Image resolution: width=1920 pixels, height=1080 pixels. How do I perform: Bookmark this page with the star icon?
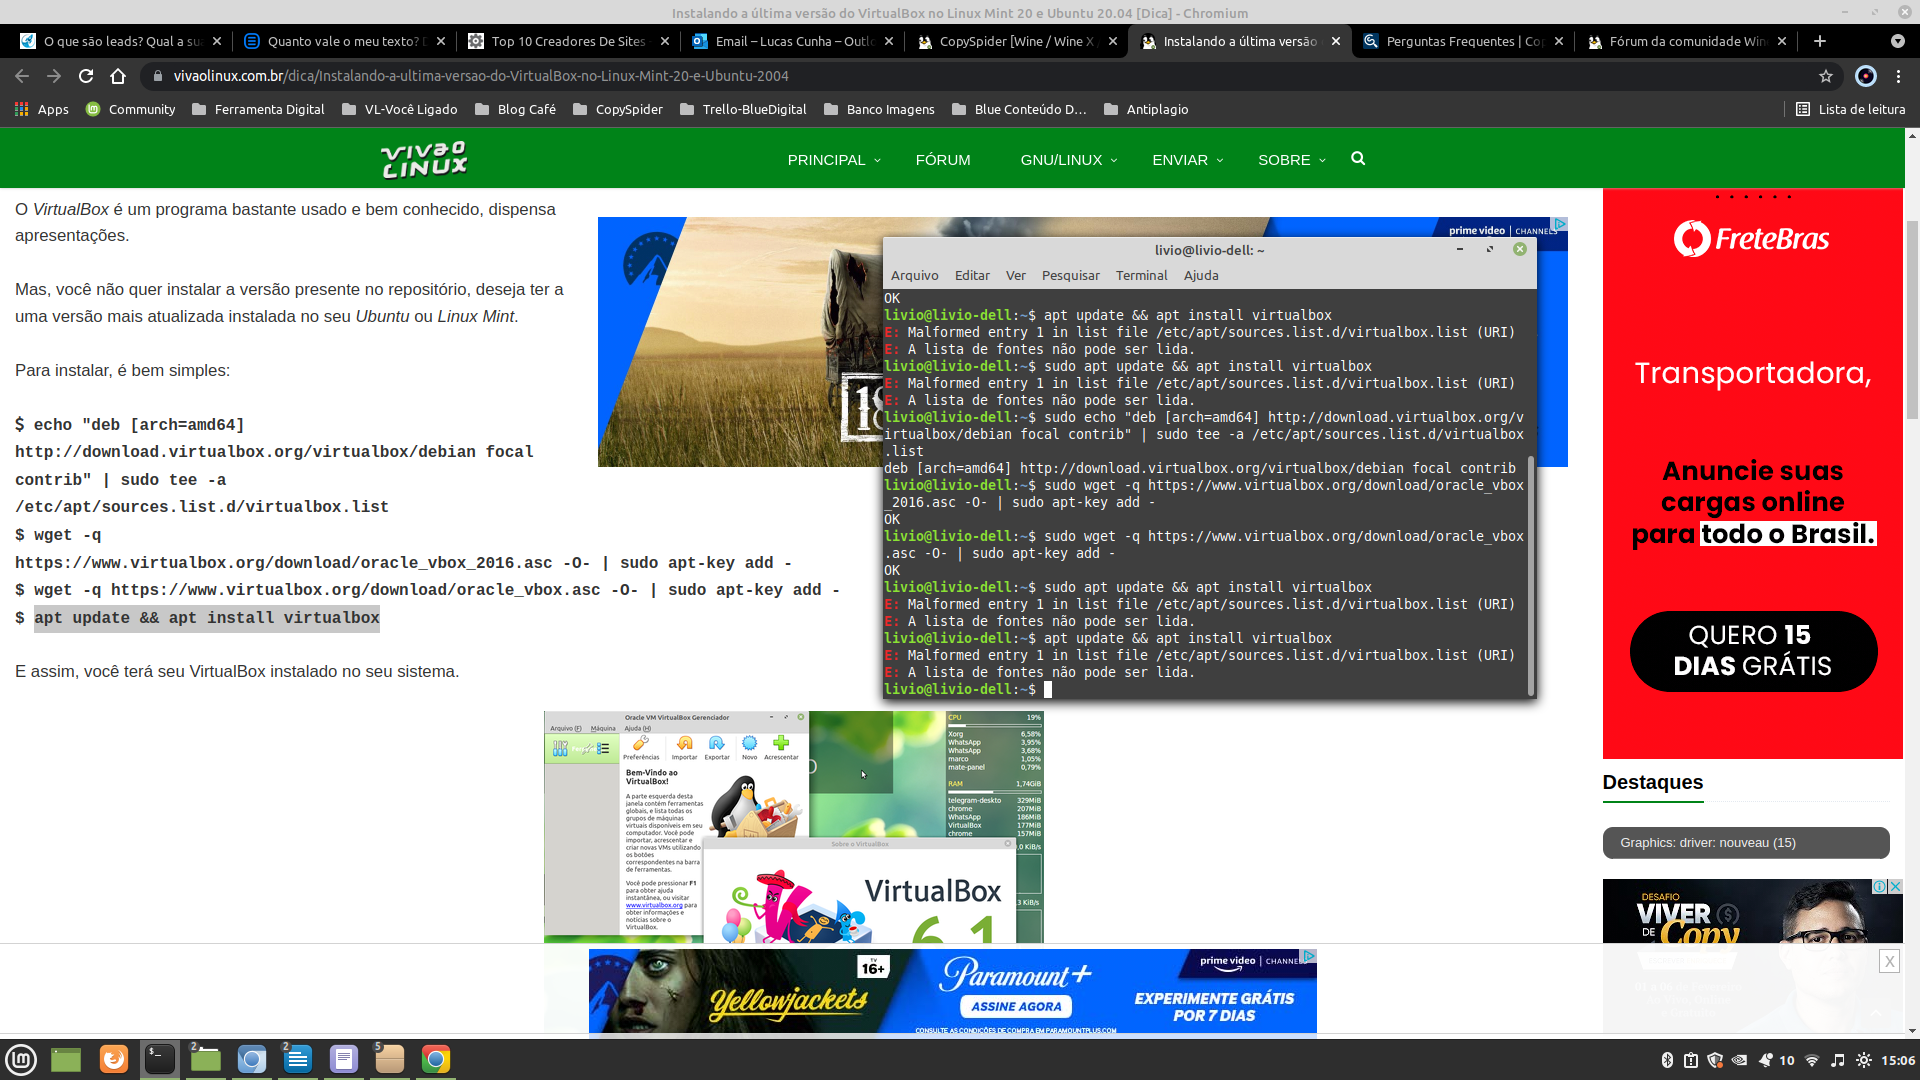[1826, 76]
